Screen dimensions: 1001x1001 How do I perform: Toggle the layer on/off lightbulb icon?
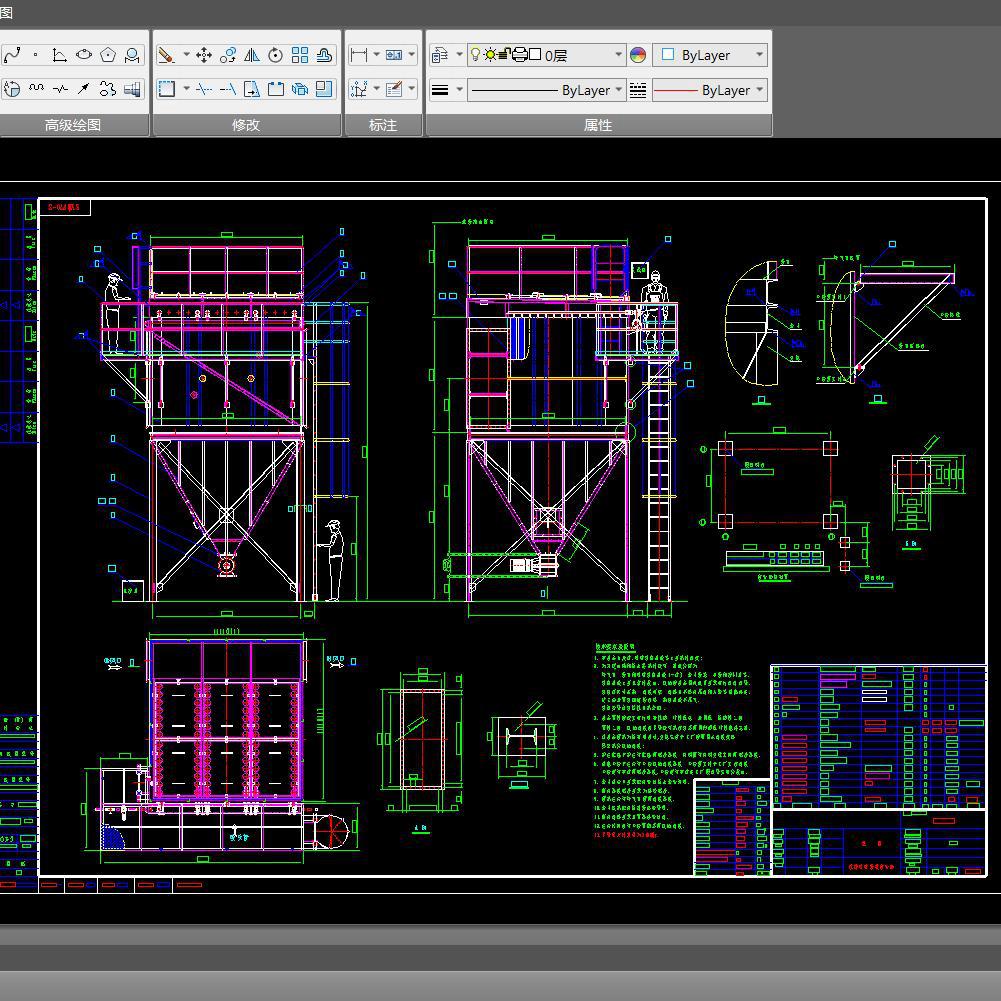click(475, 55)
